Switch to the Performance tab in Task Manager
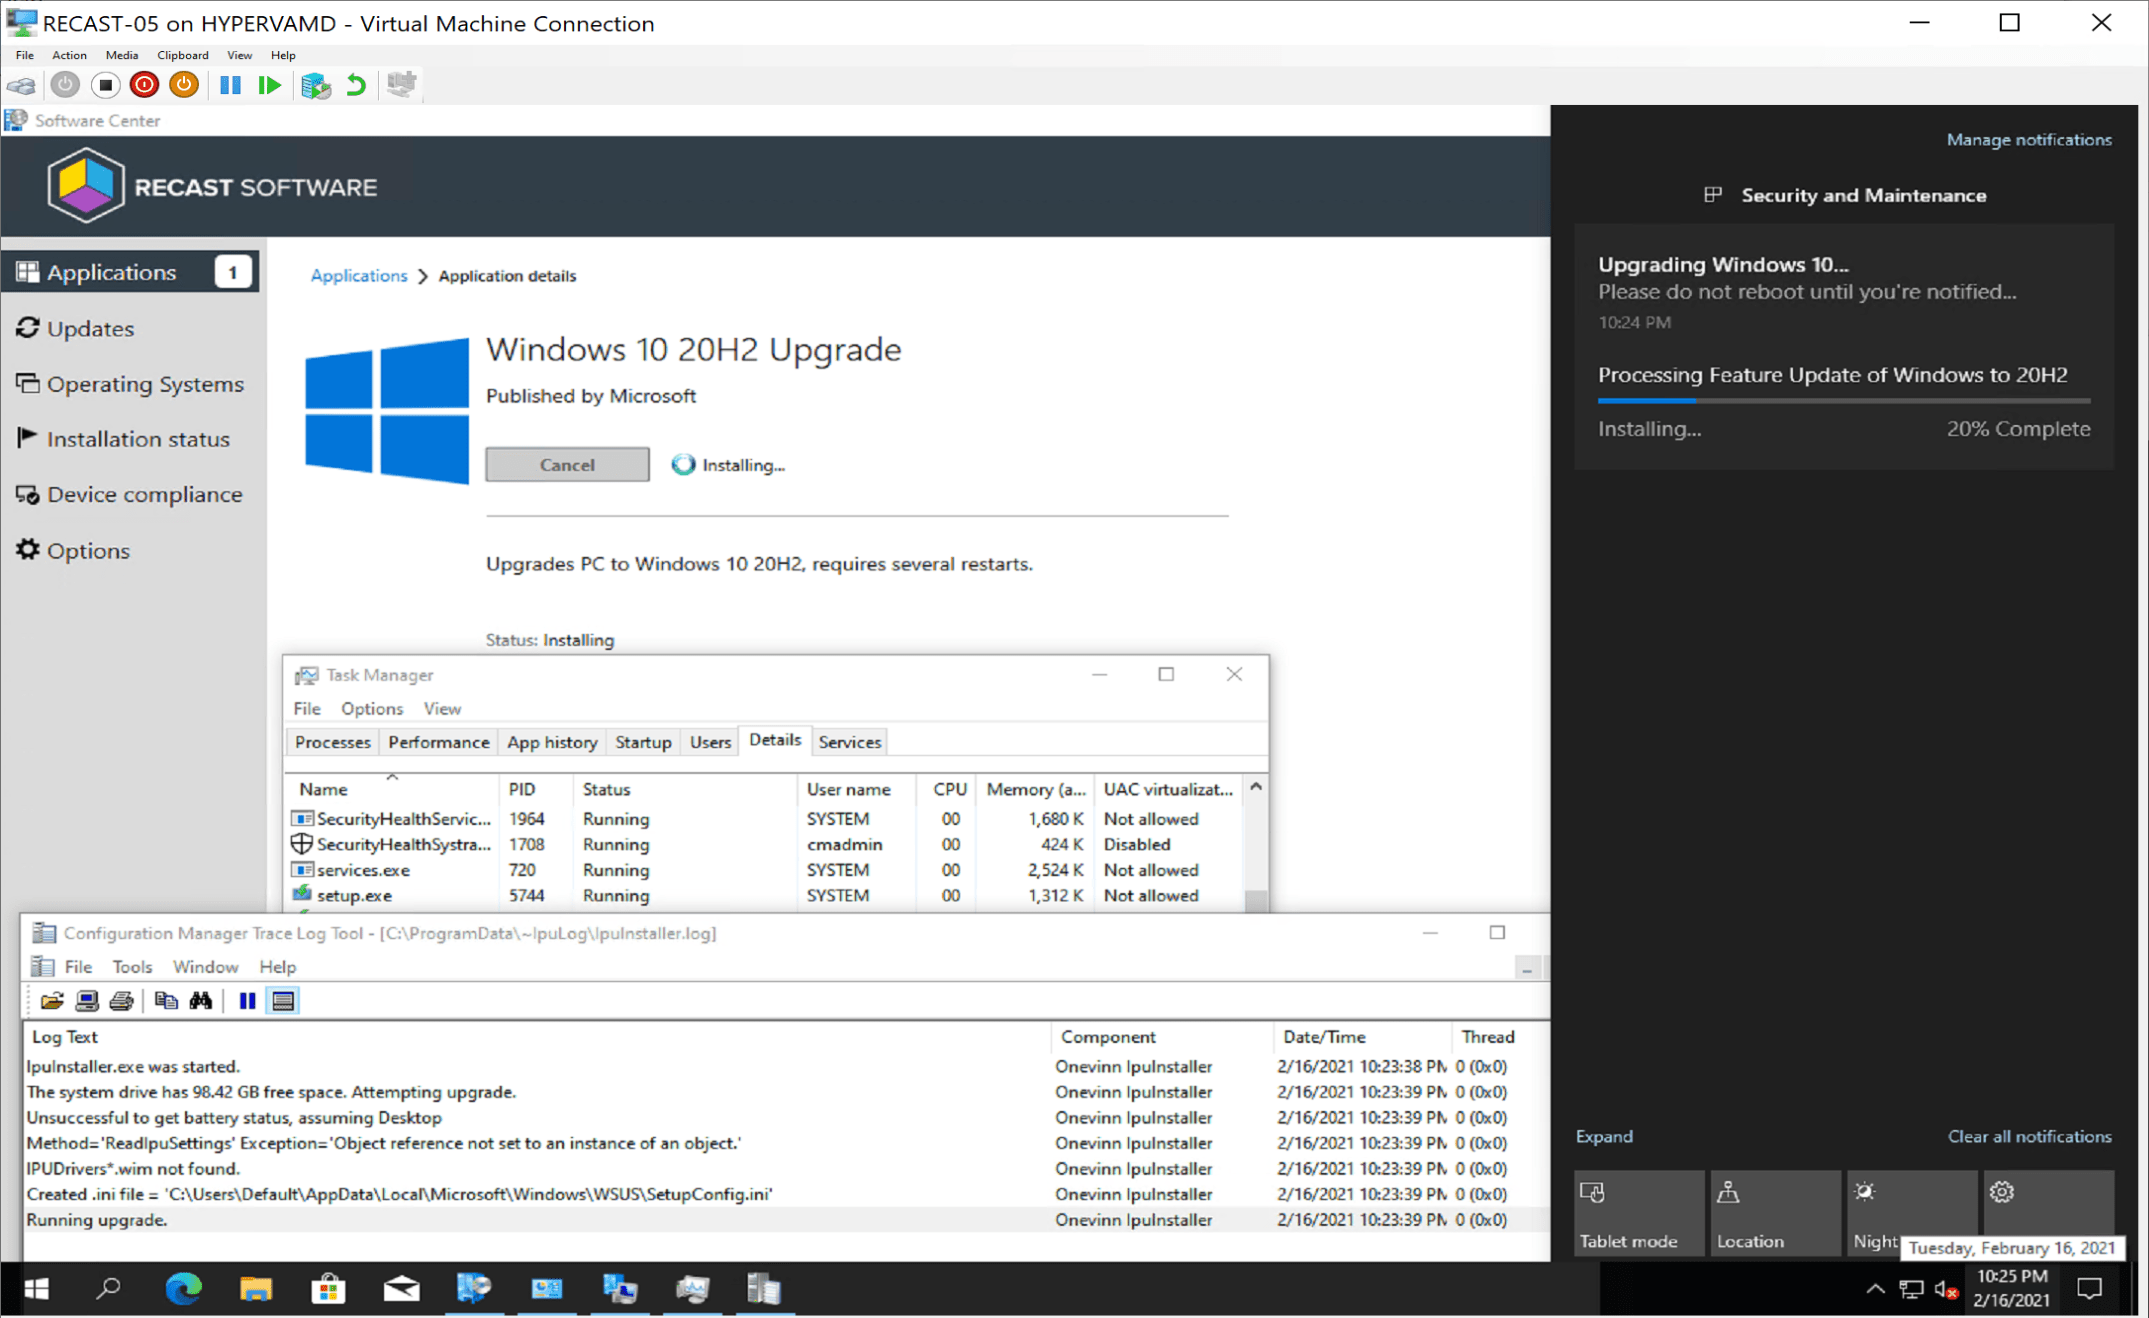The width and height of the screenshot is (2149, 1318). click(x=438, y=742)
